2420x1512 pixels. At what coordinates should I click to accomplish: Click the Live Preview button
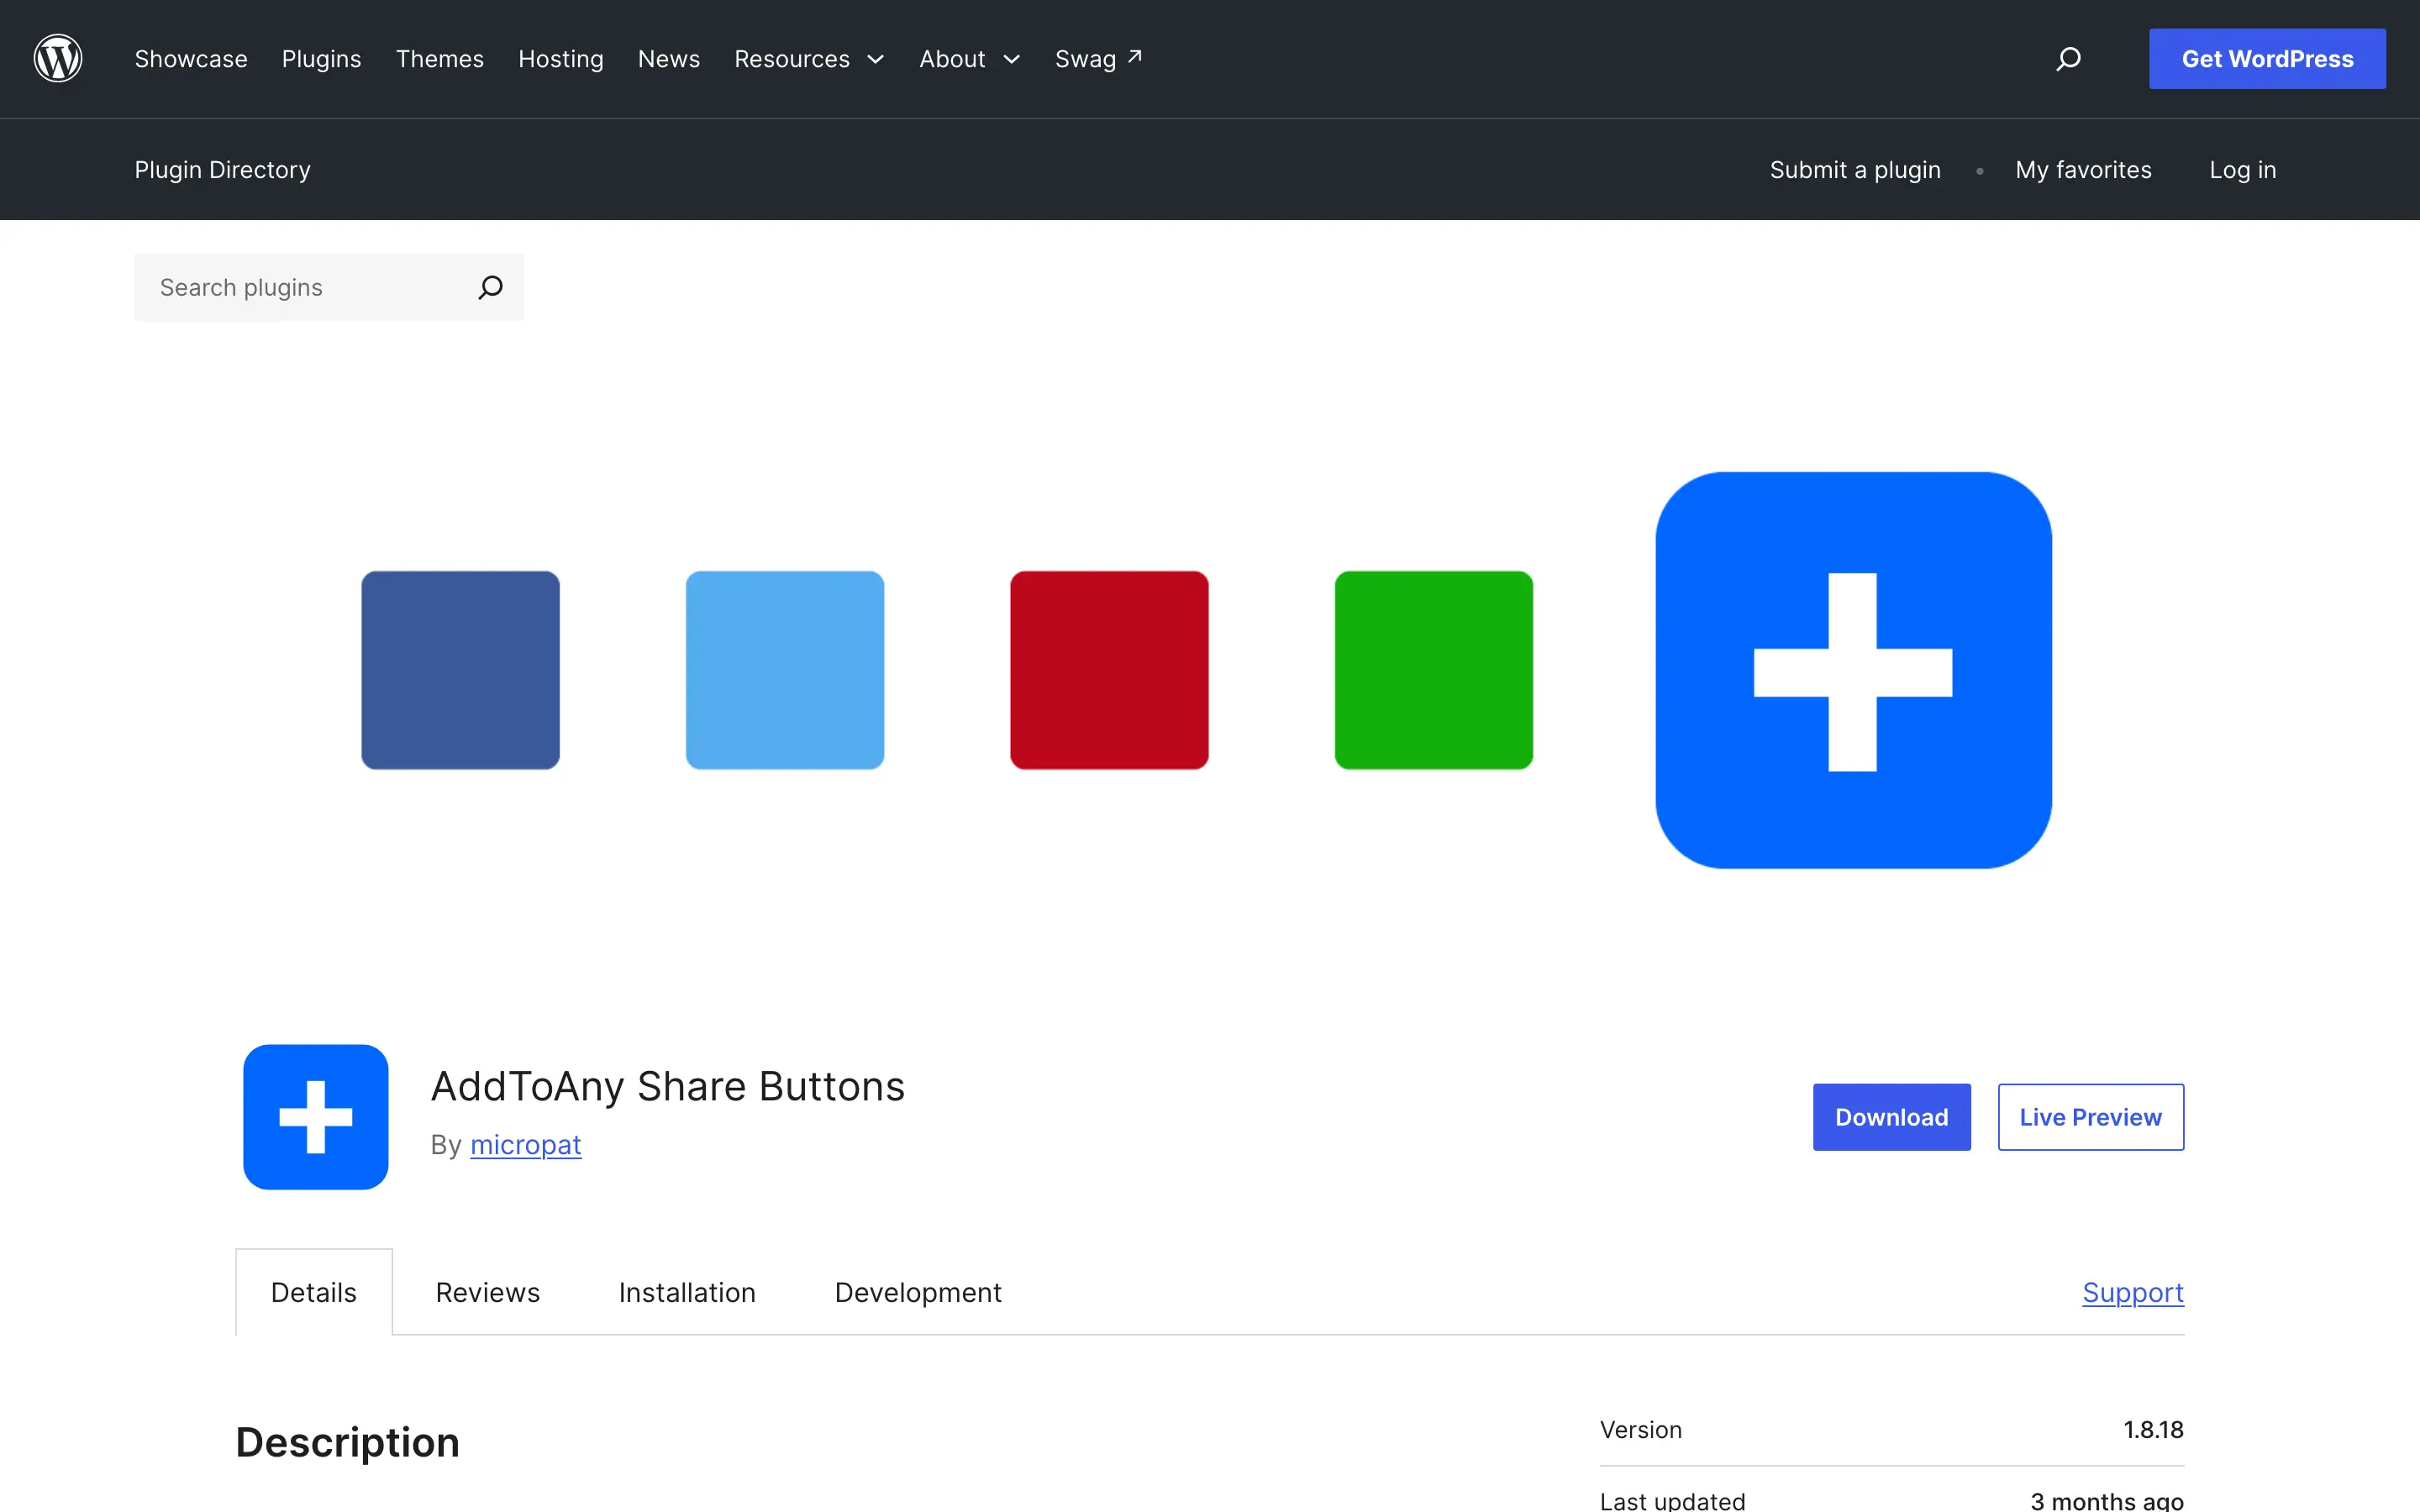pos(2090,1117)
